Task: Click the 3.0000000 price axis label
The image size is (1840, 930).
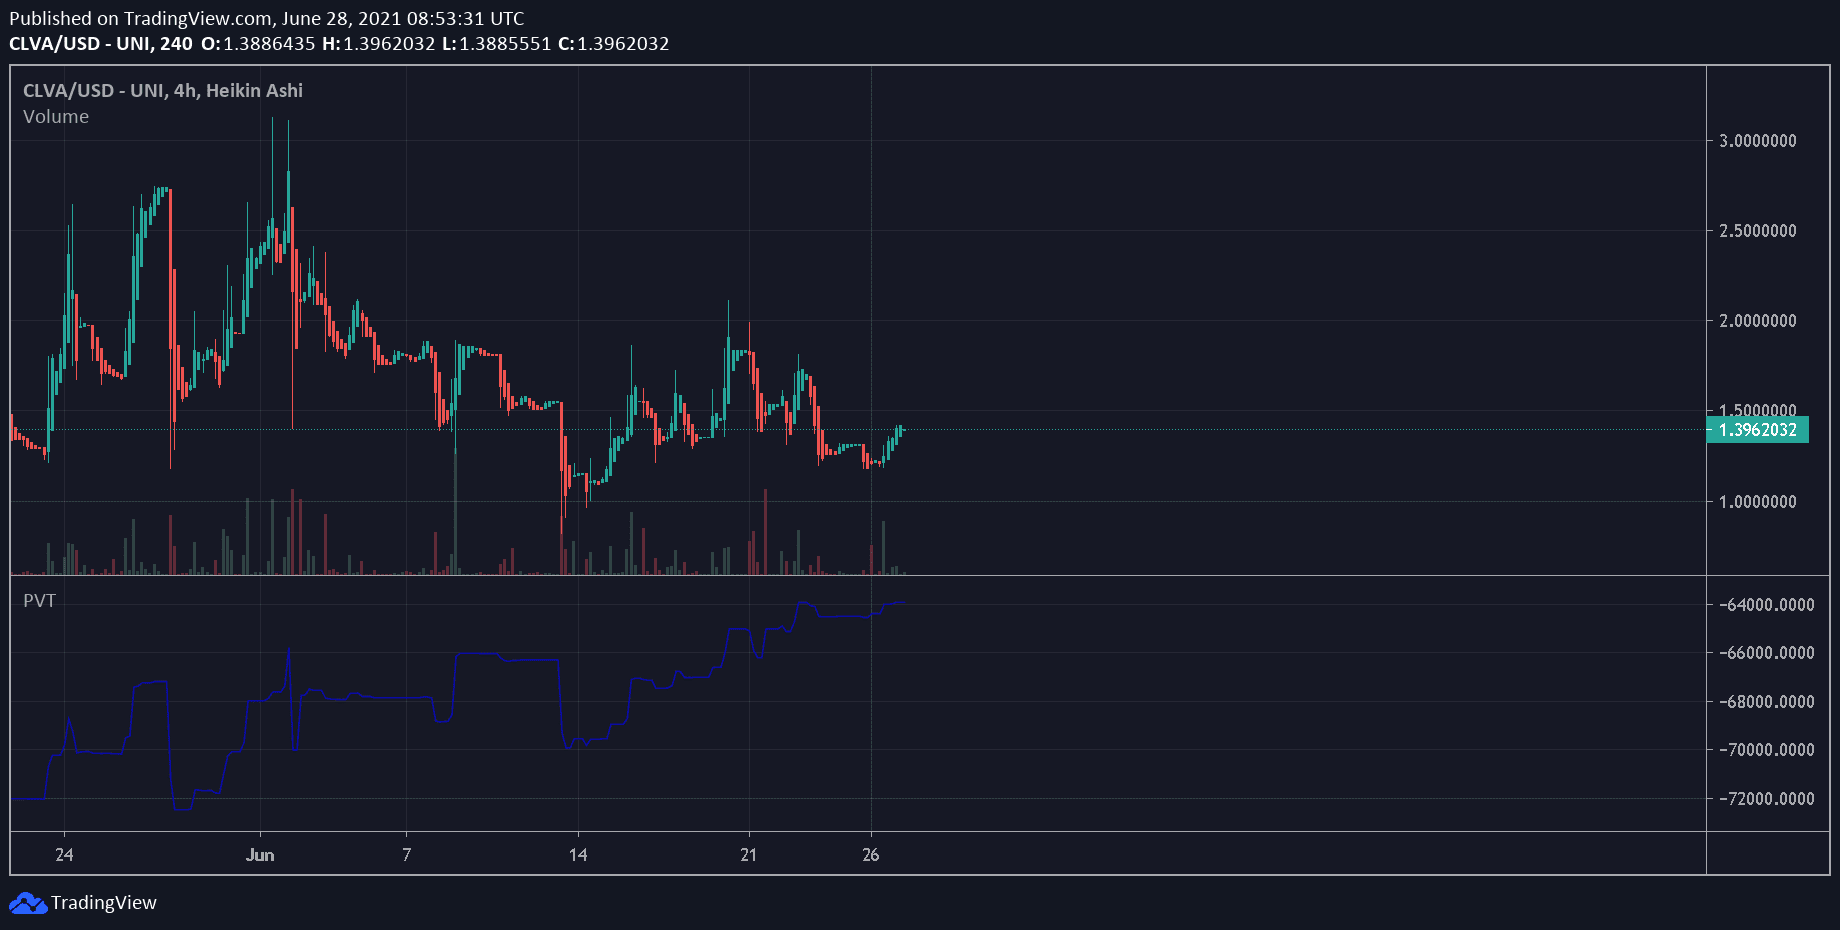Action: click(x=1757, y=141)
